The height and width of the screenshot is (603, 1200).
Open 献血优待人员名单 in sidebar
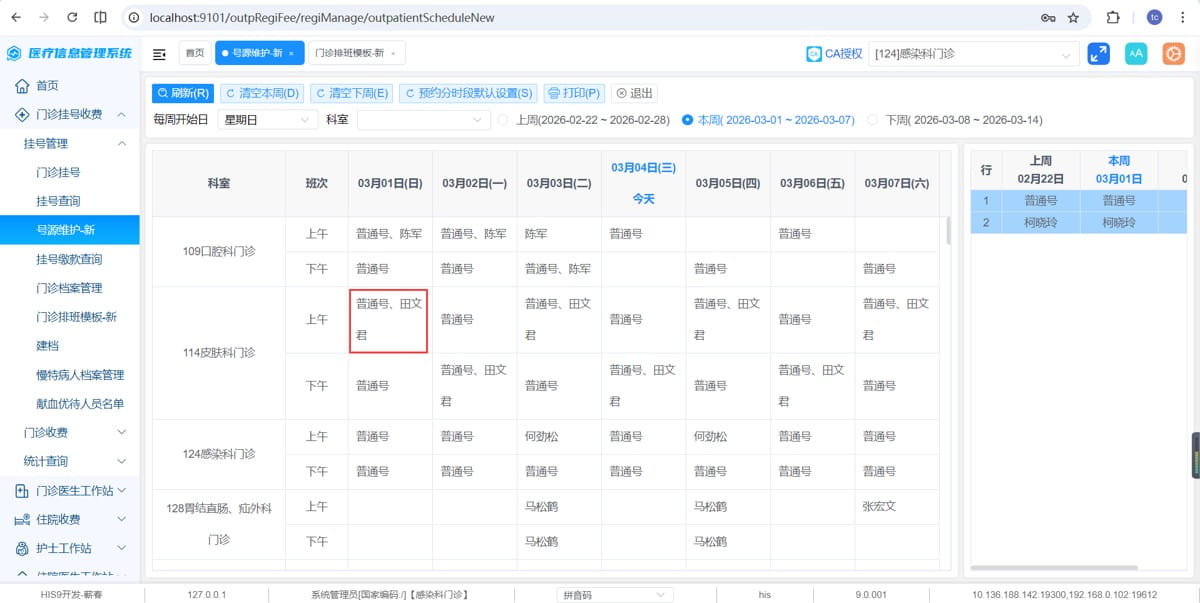click(80, 405)
